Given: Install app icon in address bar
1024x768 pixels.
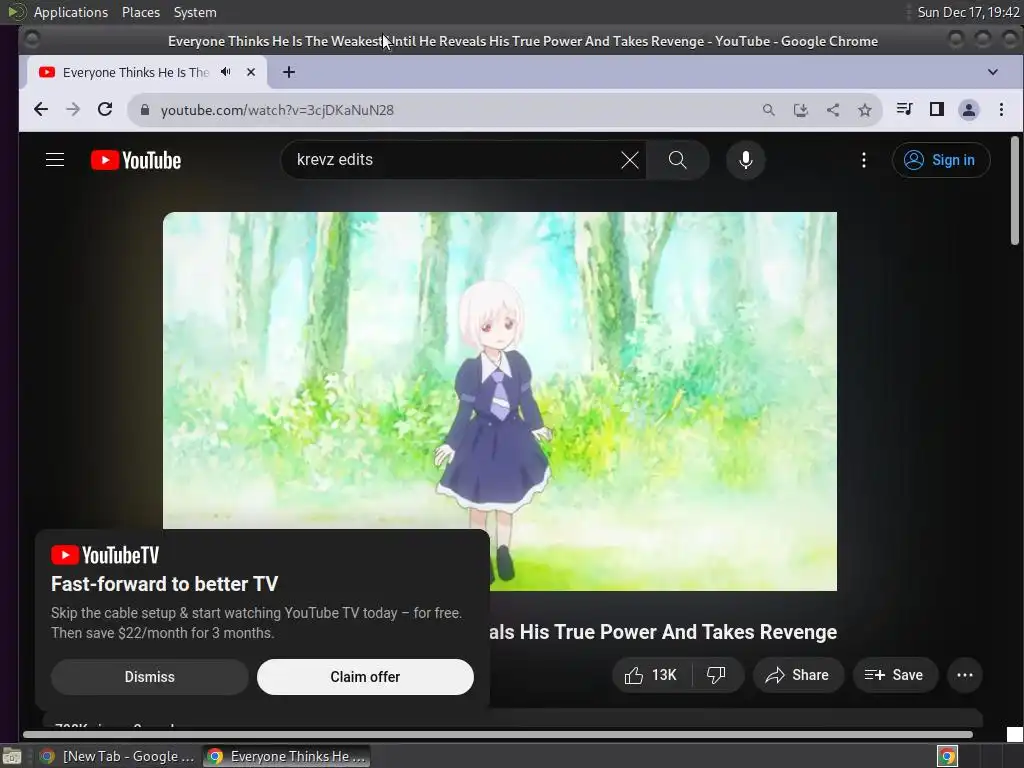Looking at the screenshot, I should [801, 110].
